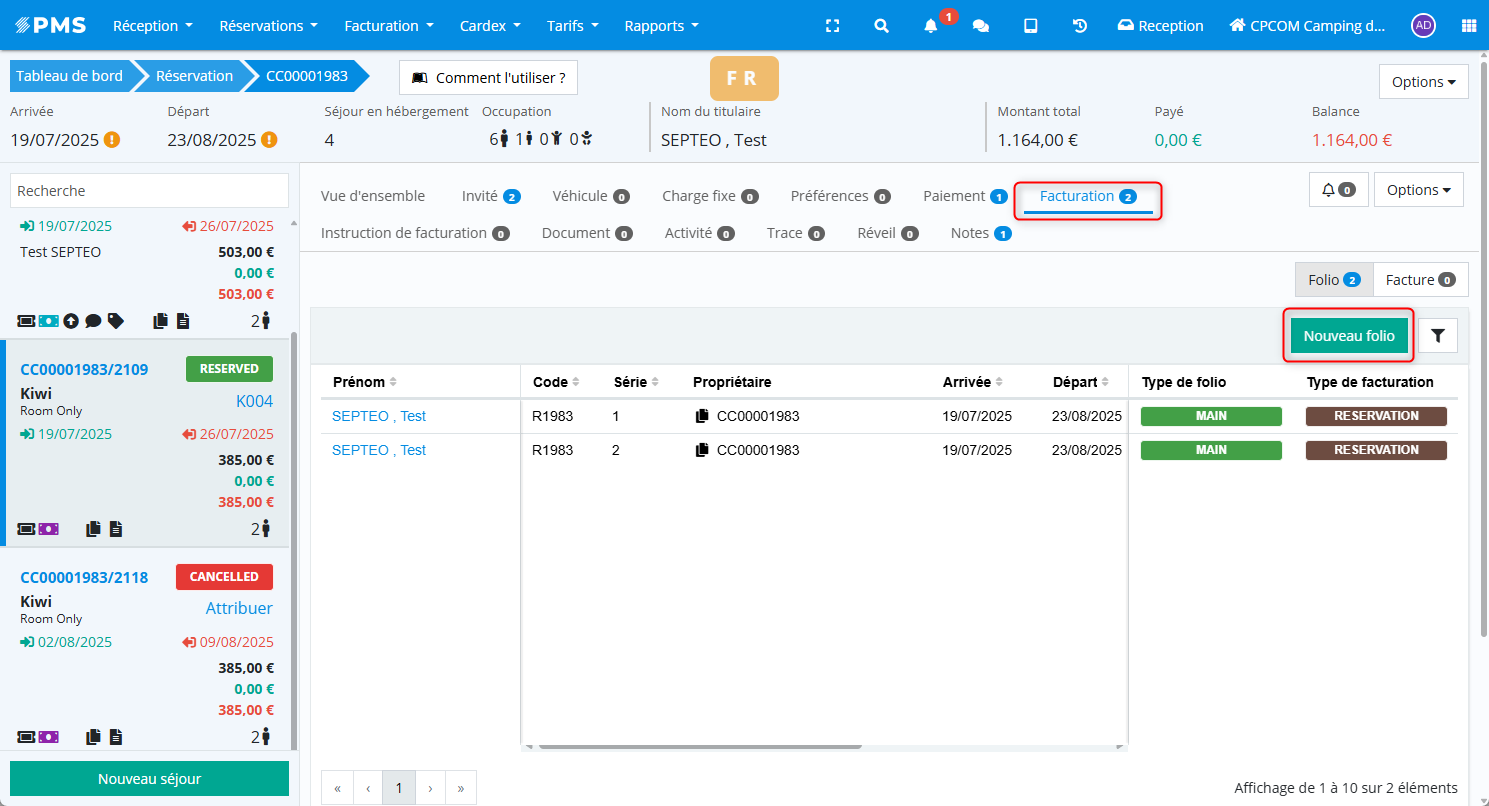1489x806 pixels.
Task: Click the Recherche search field
Action: click(149, 190)
